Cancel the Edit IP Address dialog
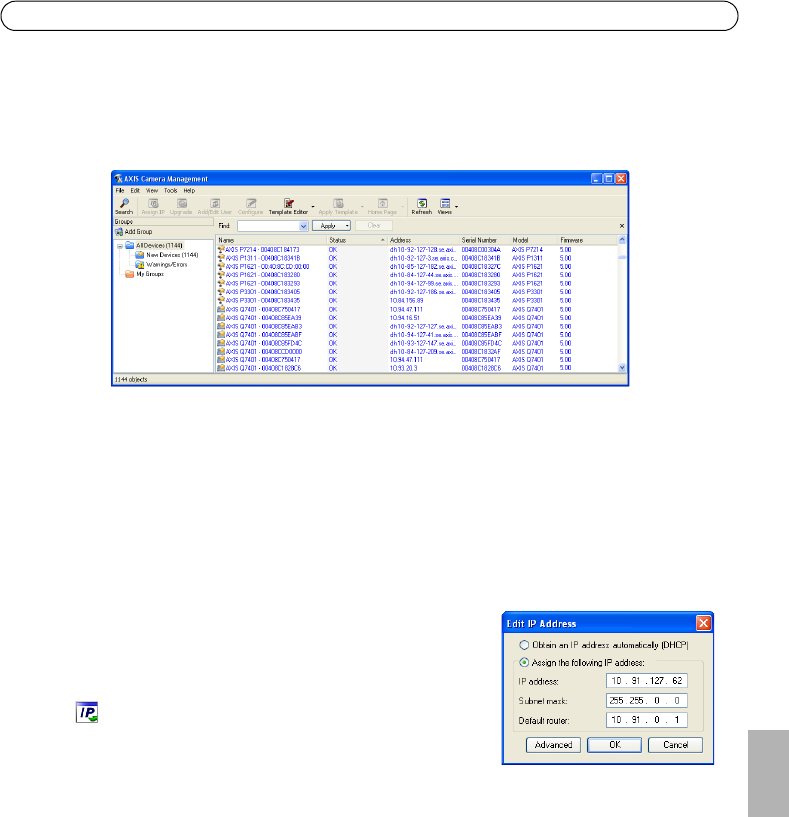Image resolution: width=789 pixels, height=817 pixels. (x=675, y=745)
